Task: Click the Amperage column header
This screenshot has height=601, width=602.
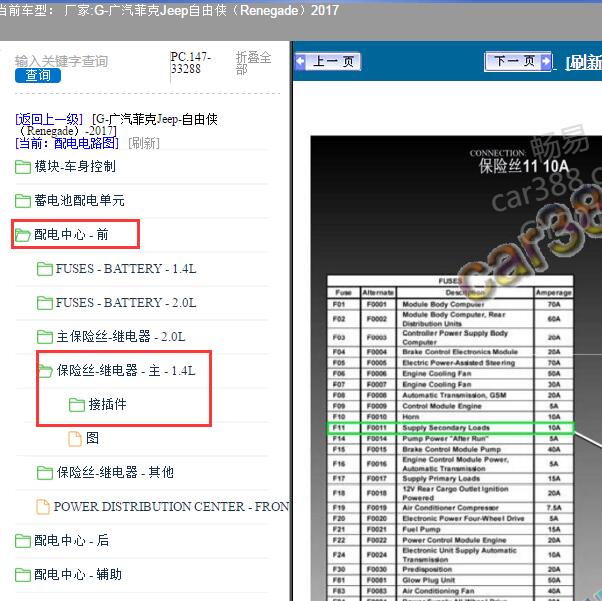Action: (x=554, y=293)
